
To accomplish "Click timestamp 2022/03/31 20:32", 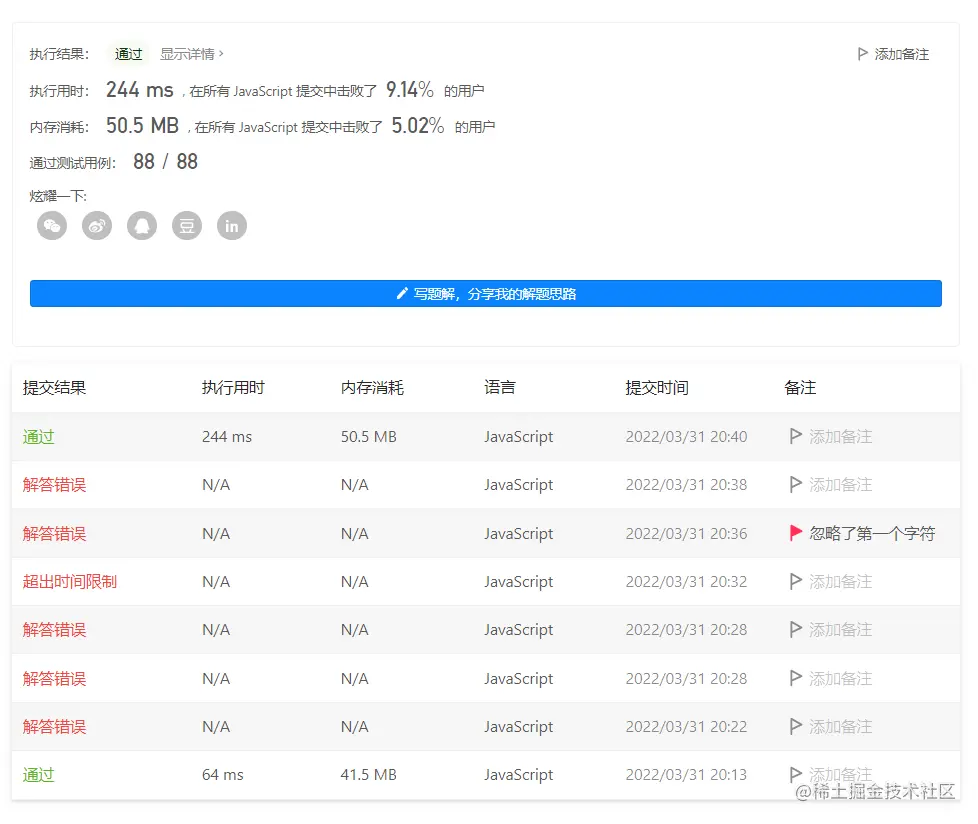I will point(686,581).
